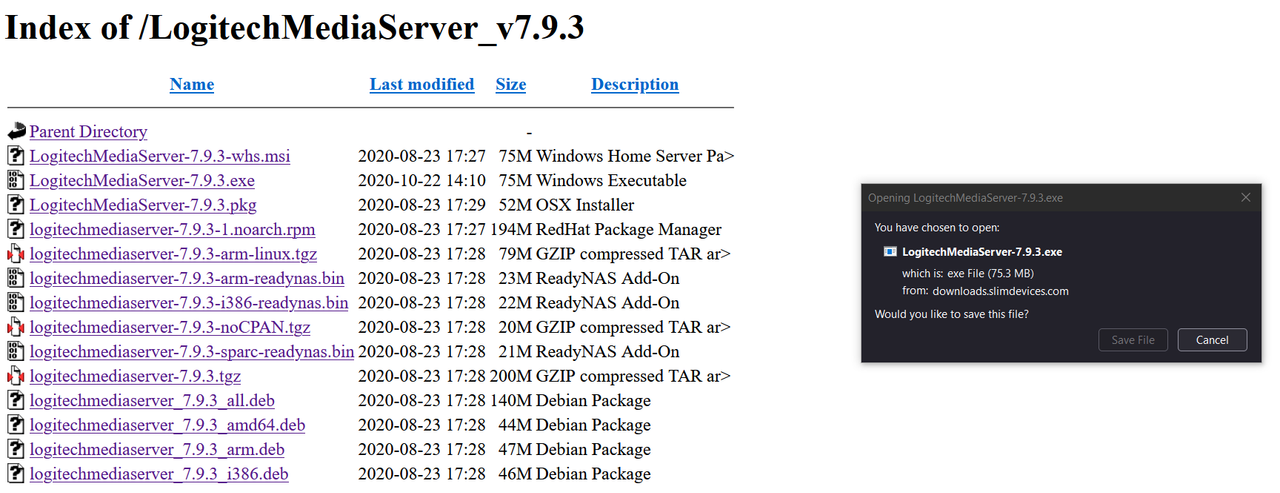Download logitechmediaserver-7.9.3-noCPAN.tgz
Viewport: 1280px width, 493px height.
[170, 327]
